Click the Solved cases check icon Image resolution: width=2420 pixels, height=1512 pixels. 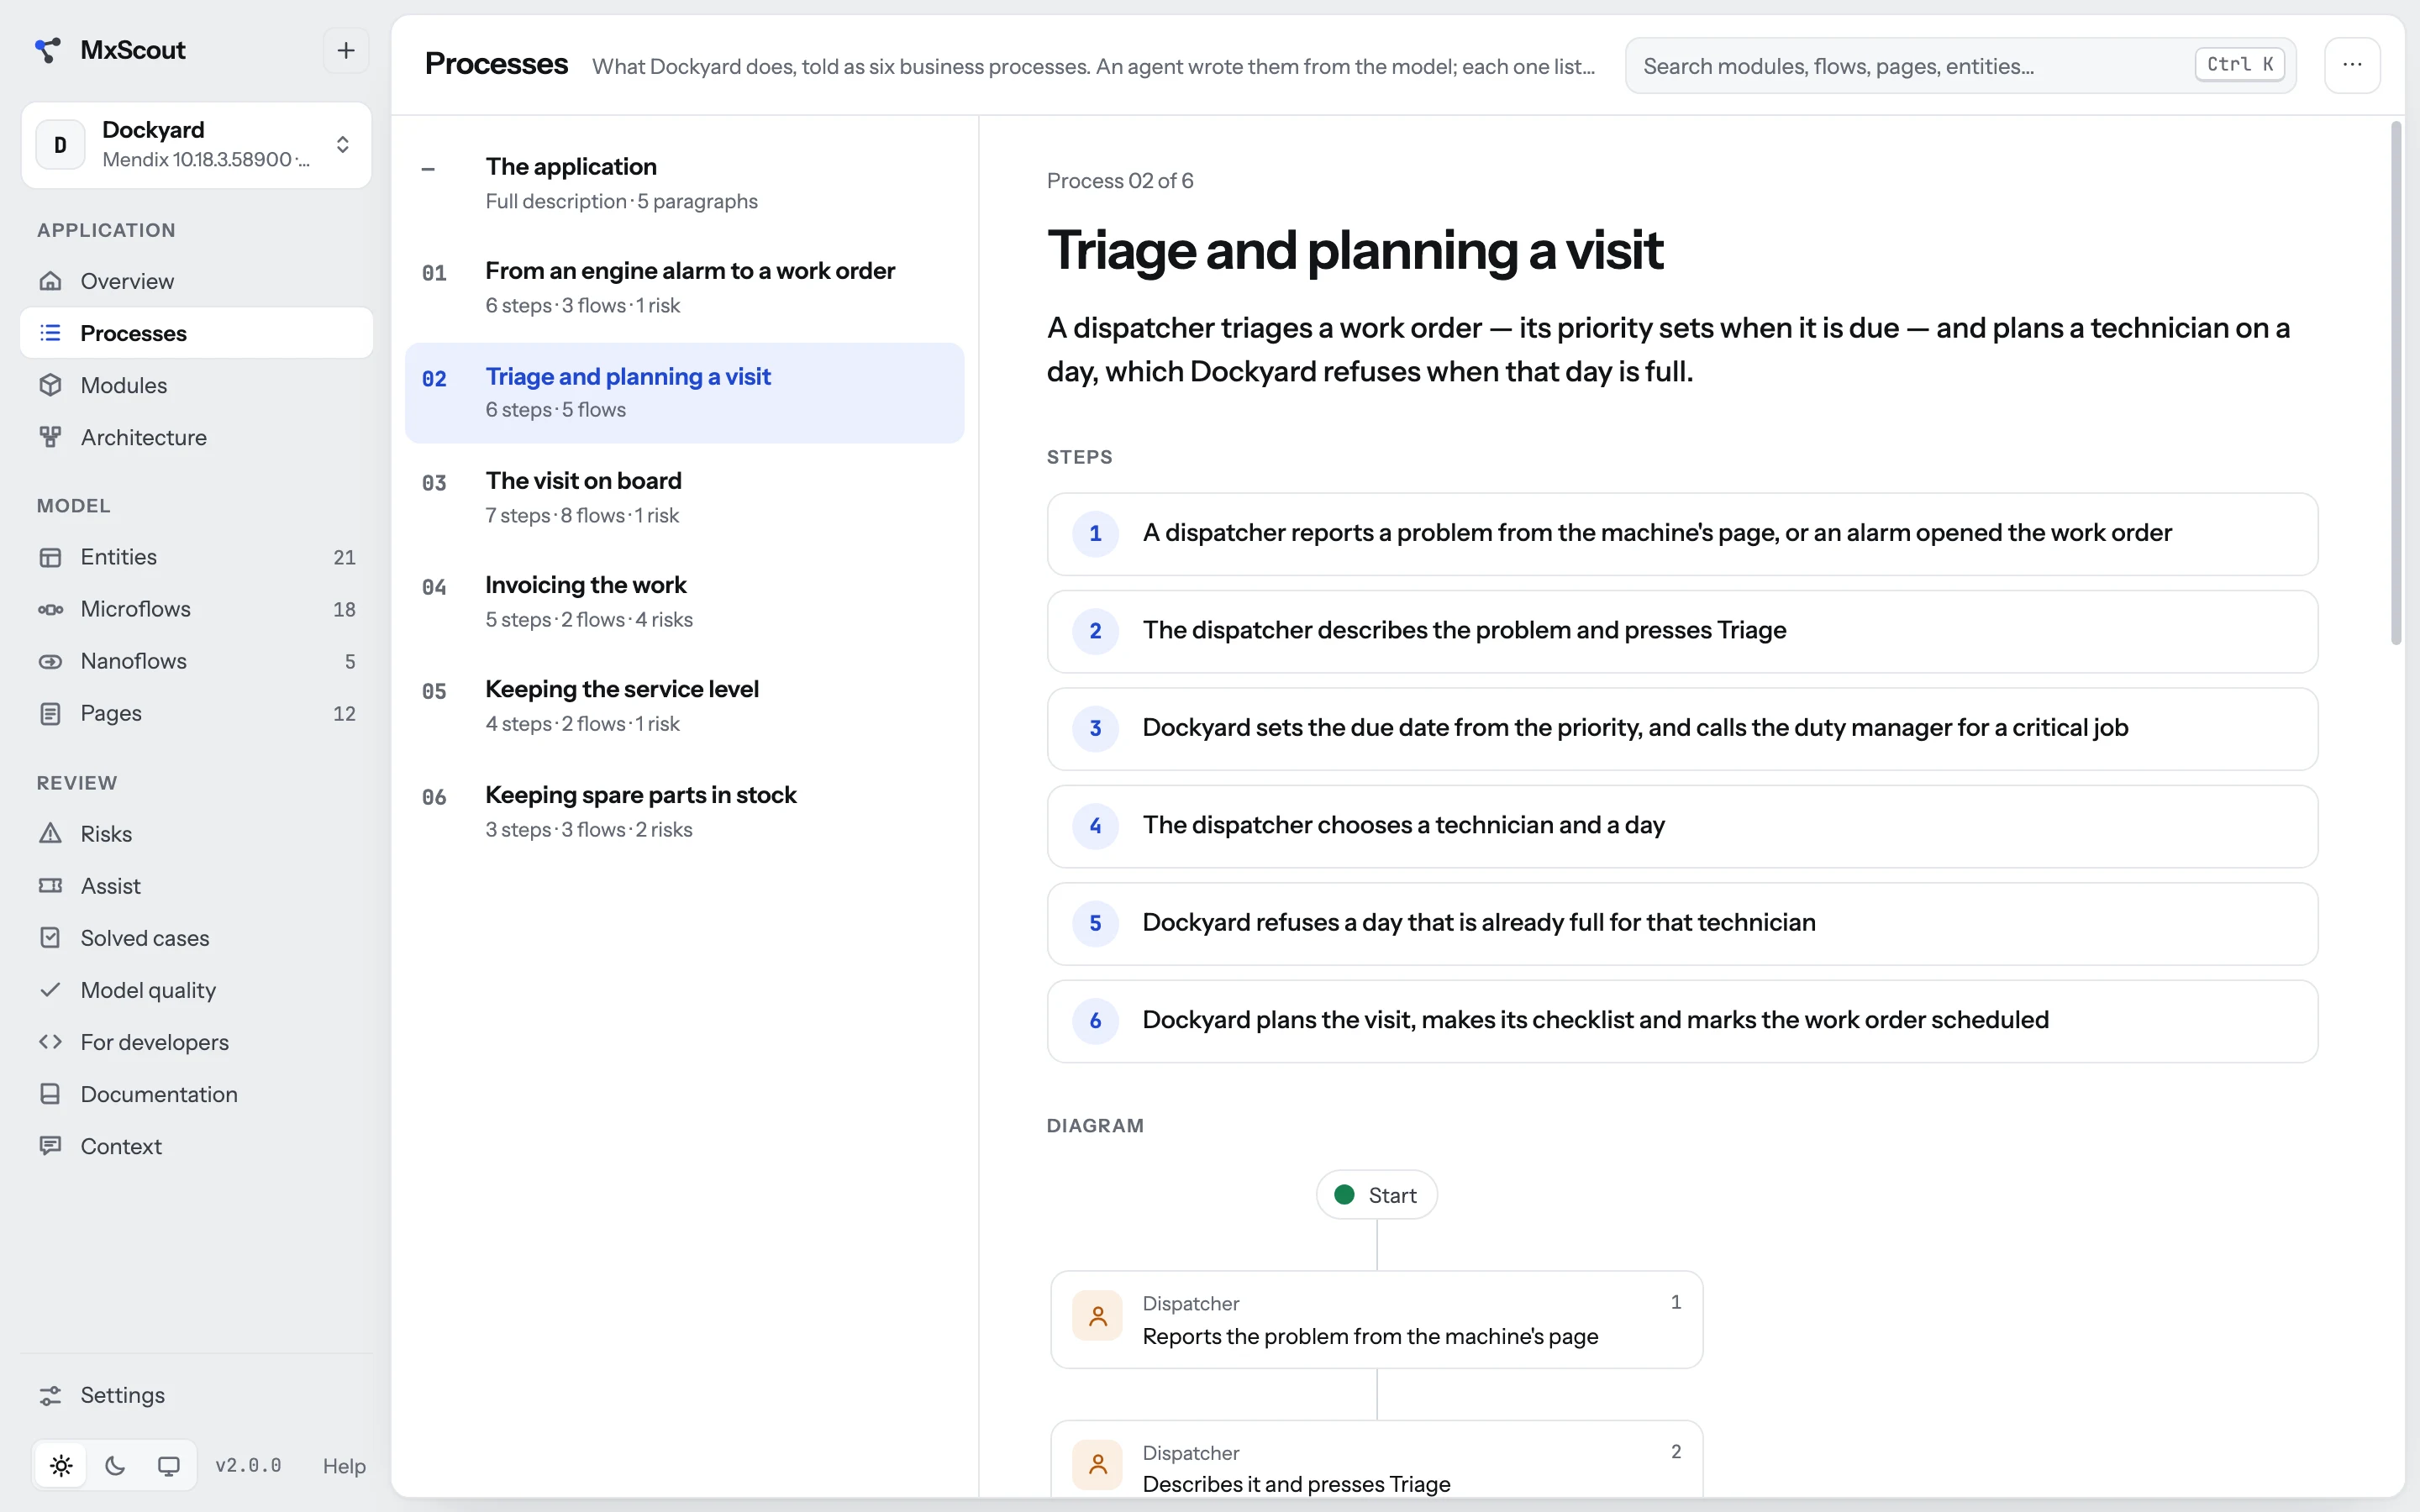pyautogui.click(x=50, y=938)
